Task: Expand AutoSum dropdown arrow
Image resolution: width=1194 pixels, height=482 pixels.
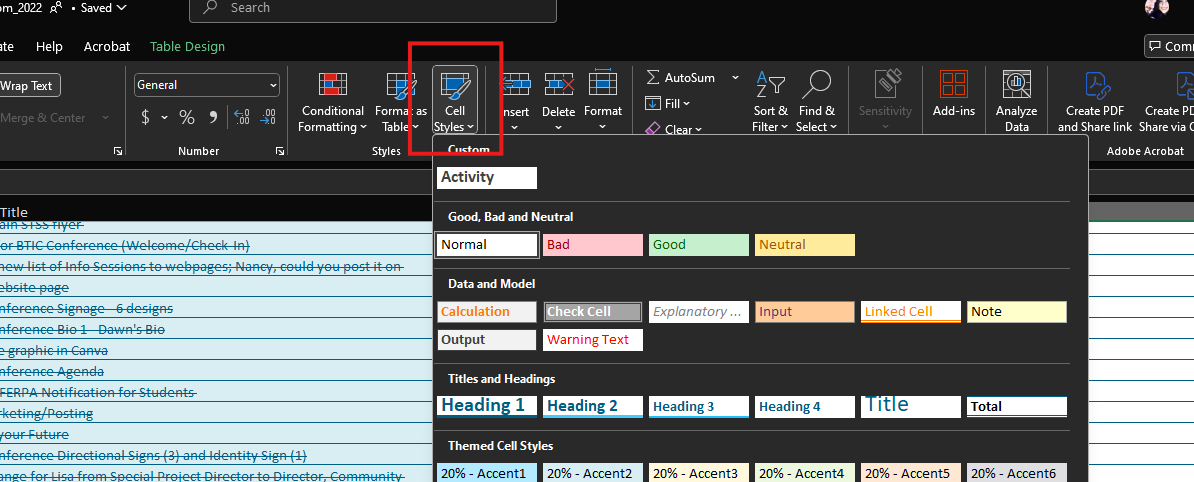Action: coord(735,78)
